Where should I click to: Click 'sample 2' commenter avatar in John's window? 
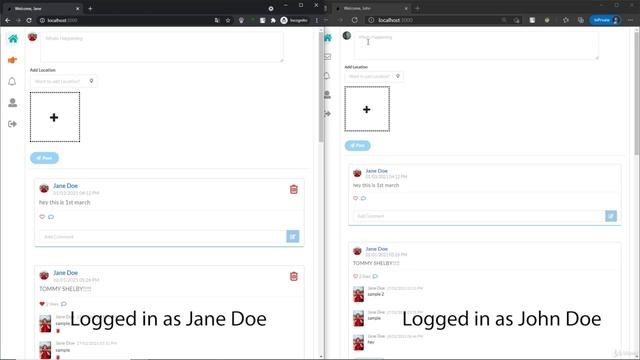coord(358,294)
